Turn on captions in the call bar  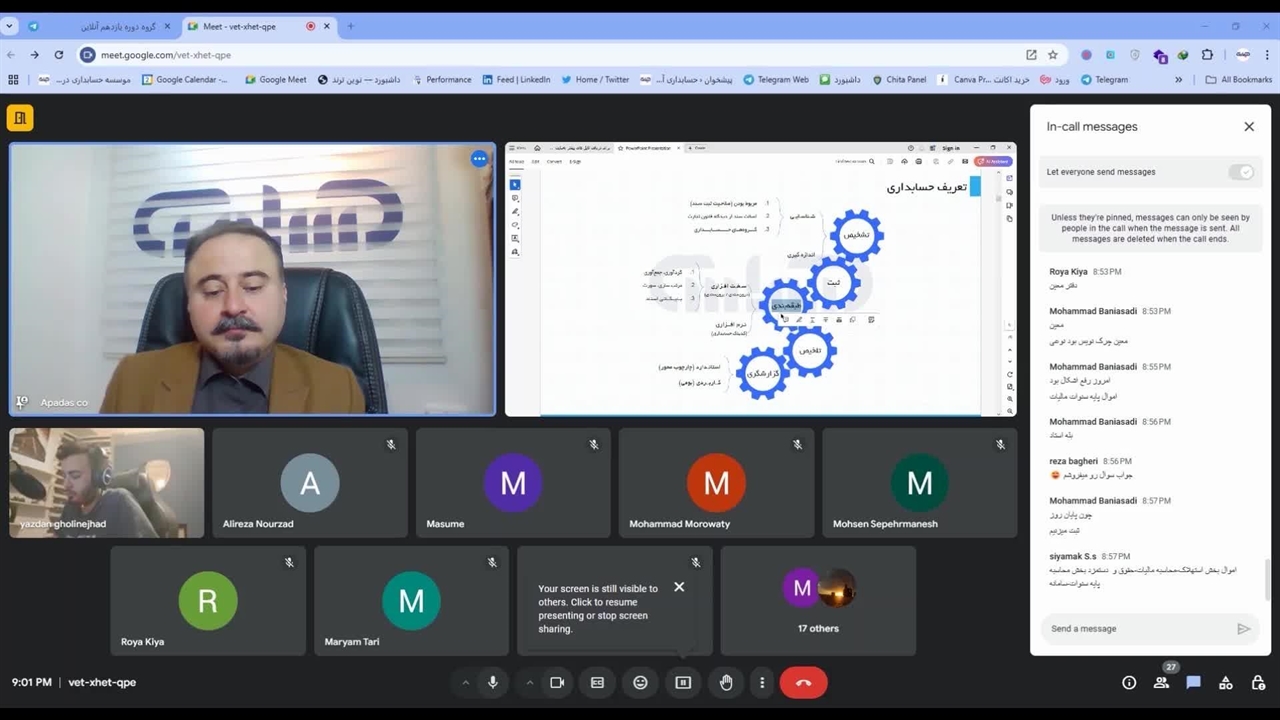(x=597, y=683)
